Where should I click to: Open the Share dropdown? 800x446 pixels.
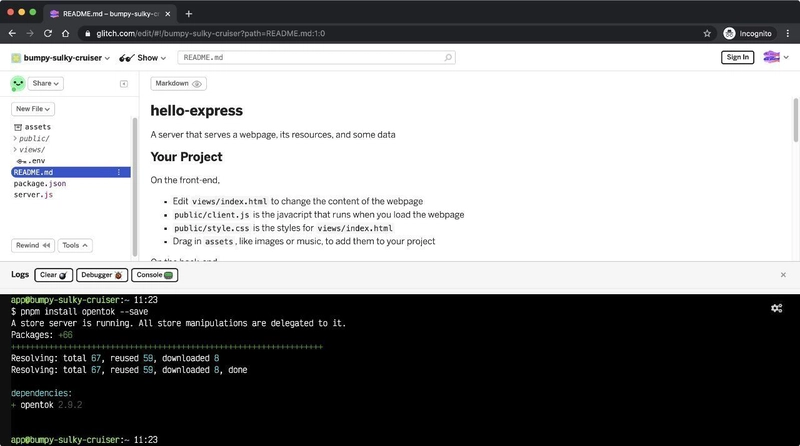(45, 83)
